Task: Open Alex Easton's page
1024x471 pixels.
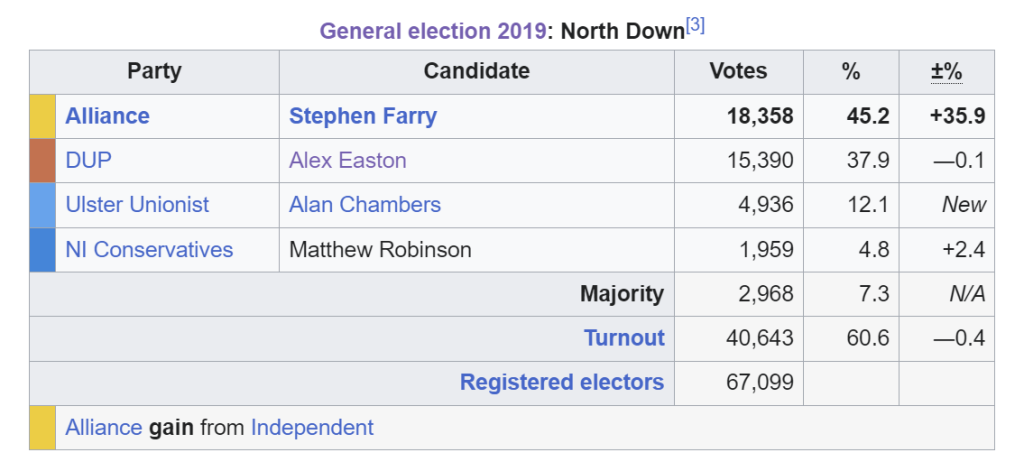Action: (347, 161)
